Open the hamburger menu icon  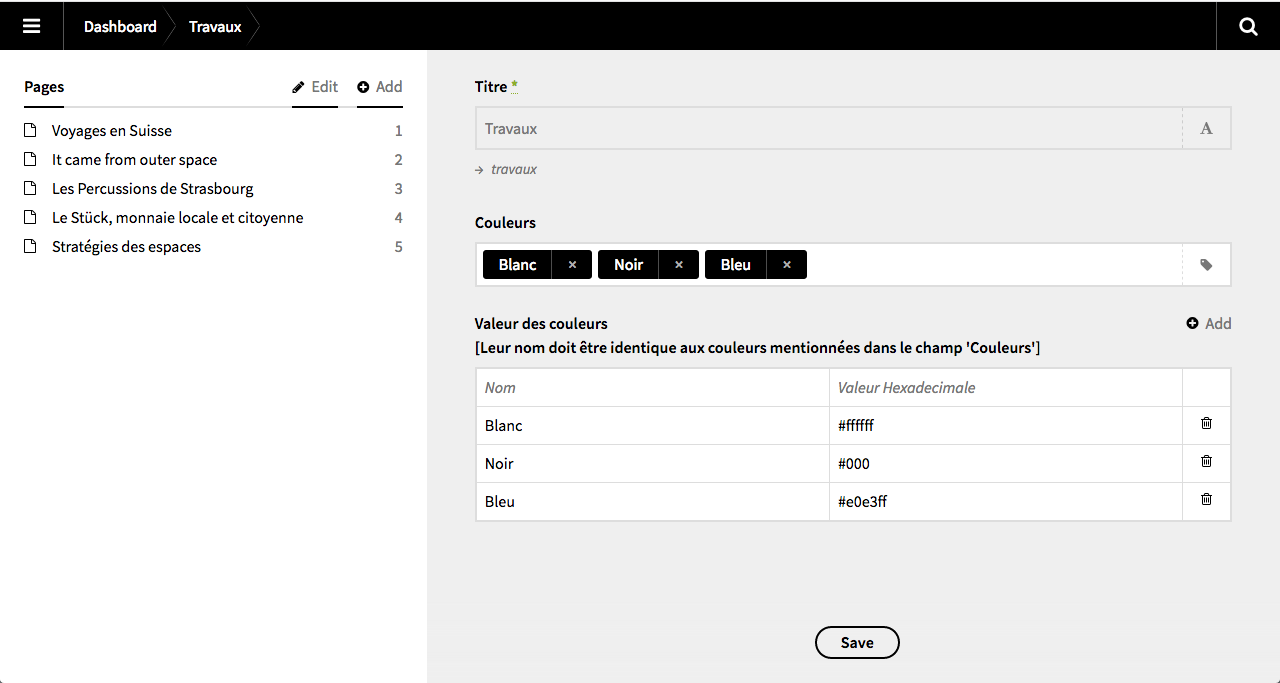coord(32,26)
